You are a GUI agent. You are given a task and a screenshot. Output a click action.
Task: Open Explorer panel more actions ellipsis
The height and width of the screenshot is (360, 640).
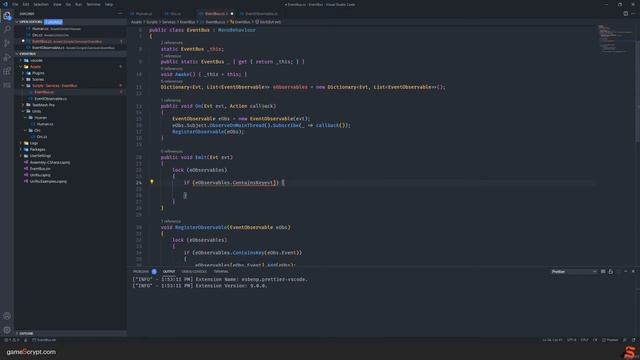click(x=120, y=13)
